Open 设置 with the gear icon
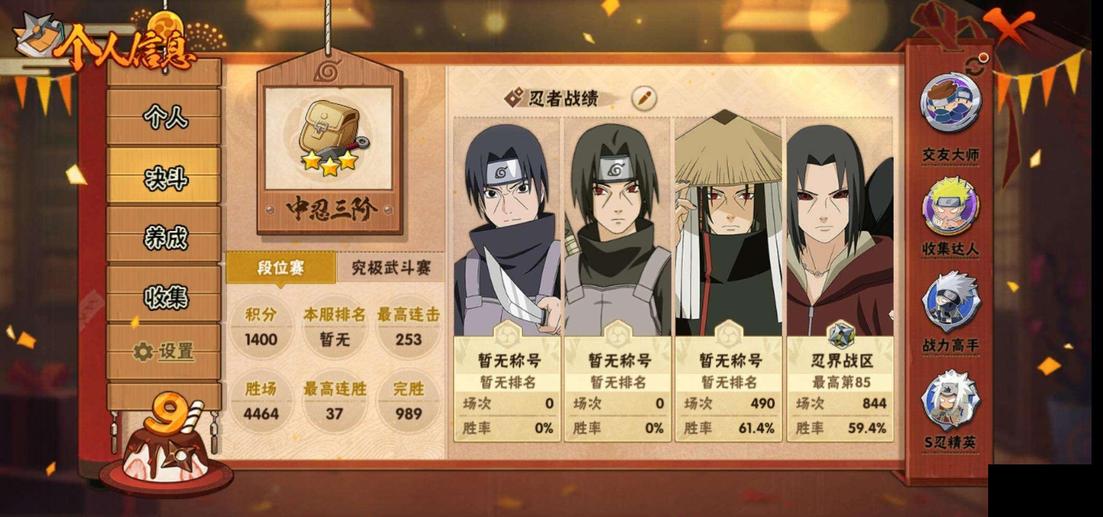The image size is (1103, 517). tap(165, 351)
